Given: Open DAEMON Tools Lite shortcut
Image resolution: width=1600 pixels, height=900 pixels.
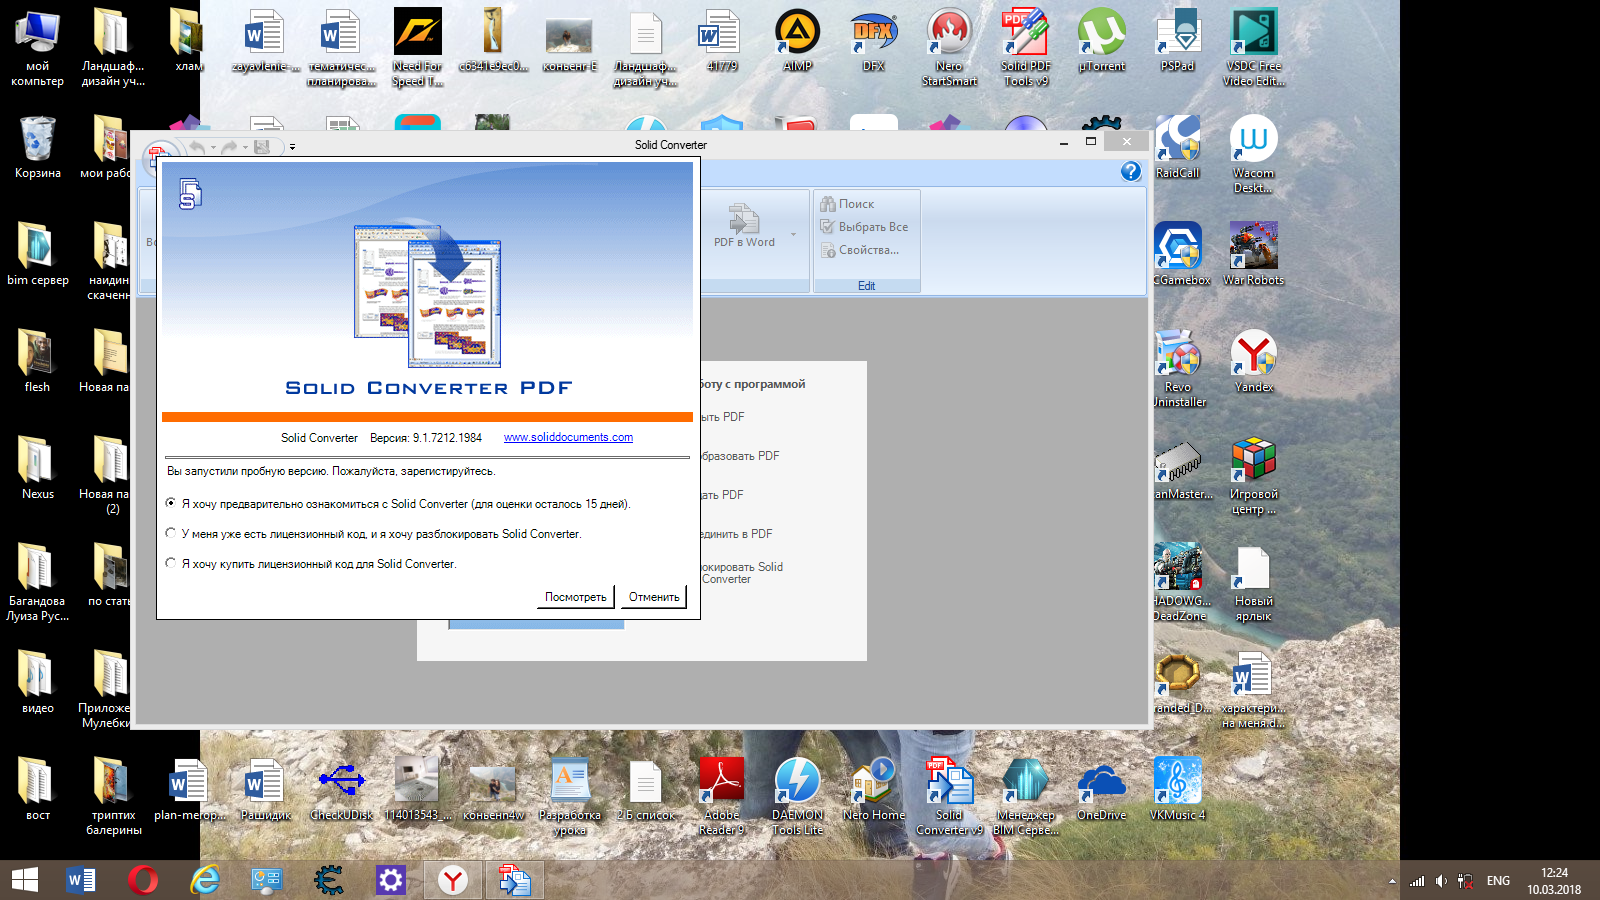Looking at the screenshot, I should tap(797, 796).
